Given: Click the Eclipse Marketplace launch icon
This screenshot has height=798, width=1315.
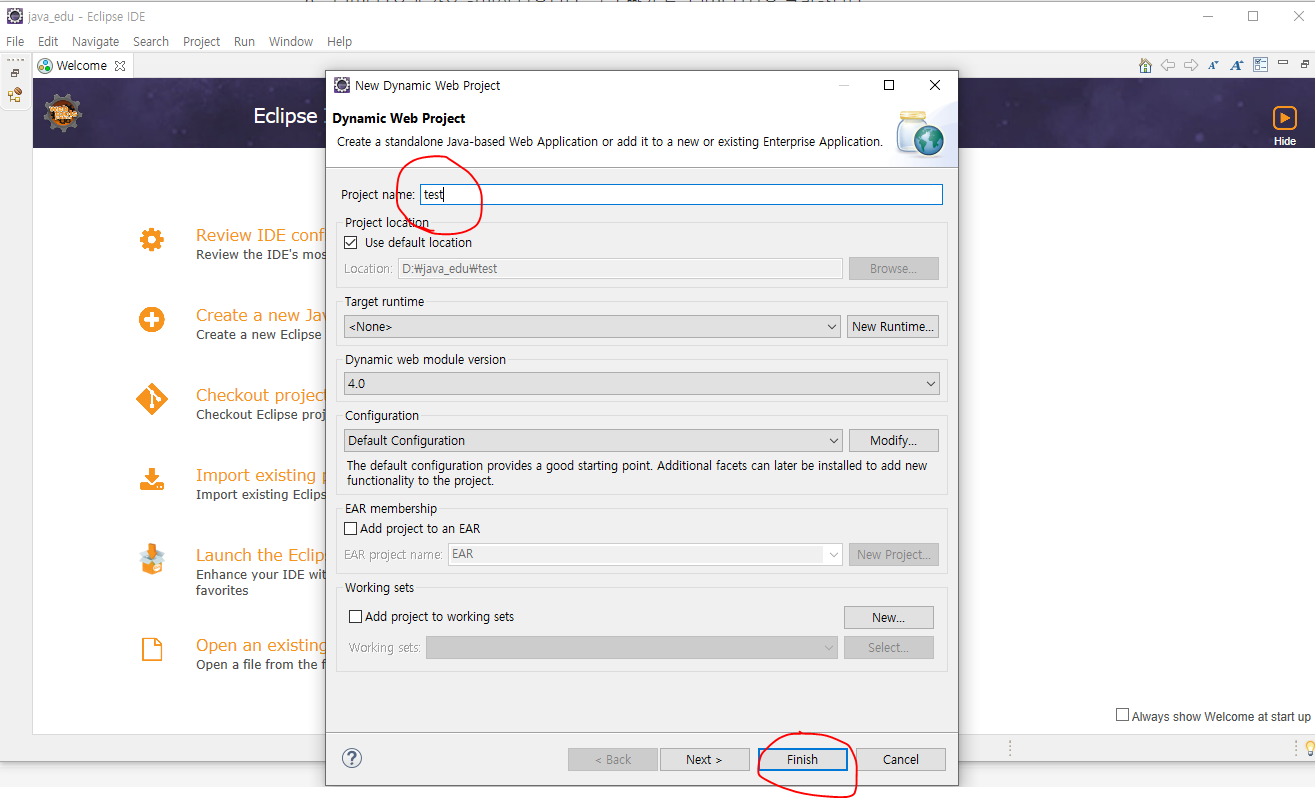Looking at the screenshot, I should (152, 560).
